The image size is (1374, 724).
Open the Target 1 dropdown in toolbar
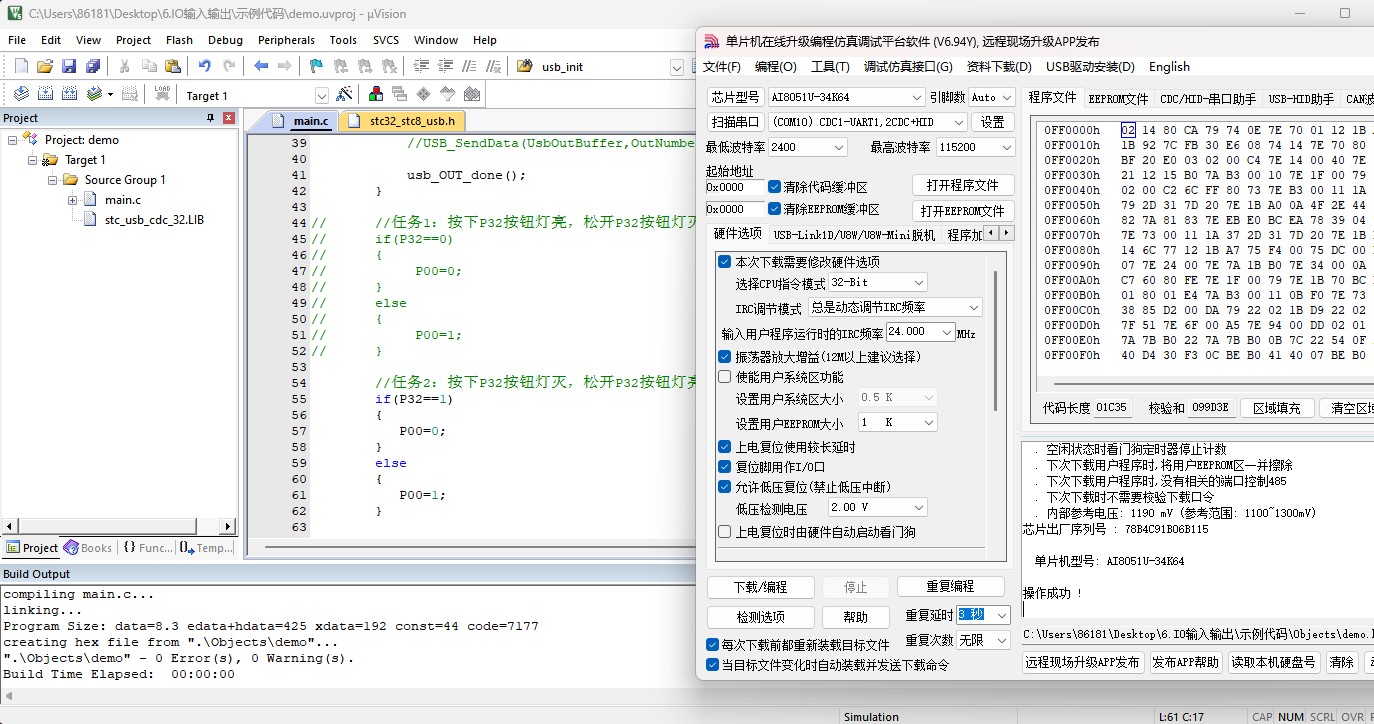tap(322, 96)
